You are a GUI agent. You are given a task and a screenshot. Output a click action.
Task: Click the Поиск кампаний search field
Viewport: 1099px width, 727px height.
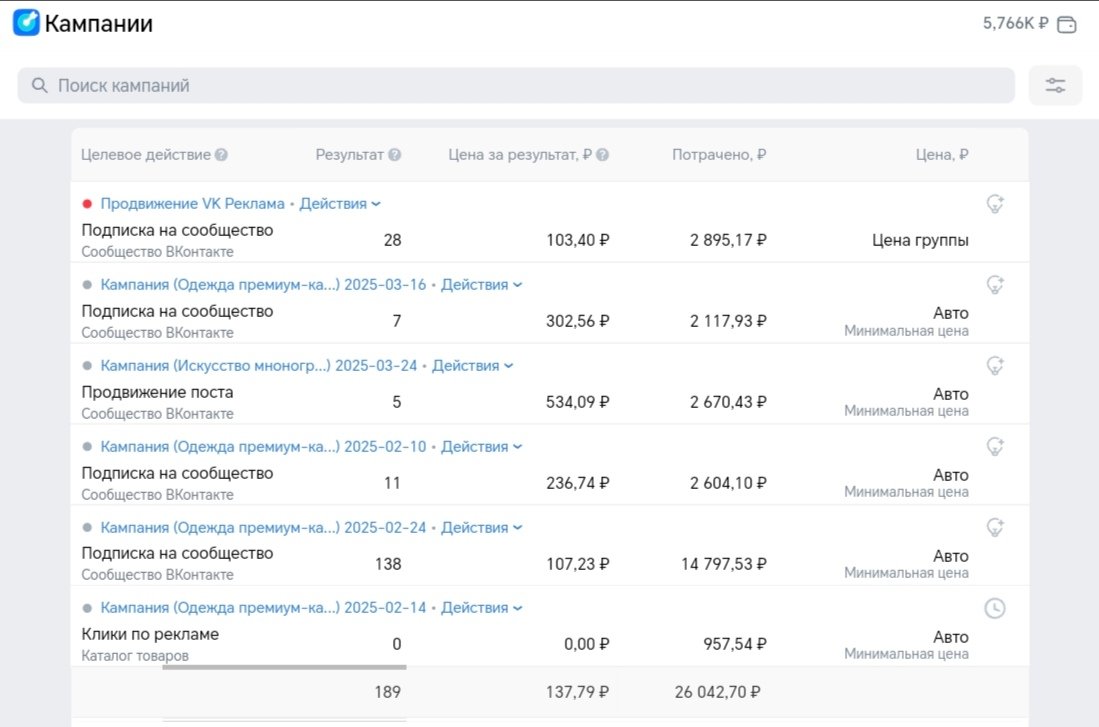pyautogui.click(x=515, y=86)
